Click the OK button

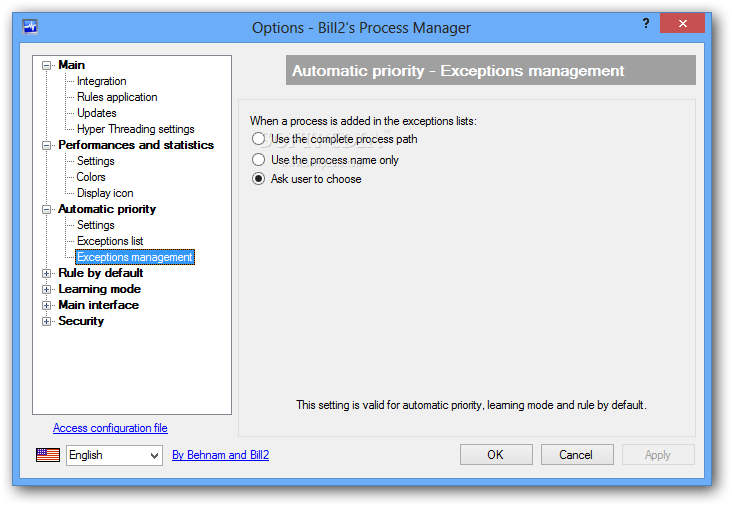tap(496, 455)
